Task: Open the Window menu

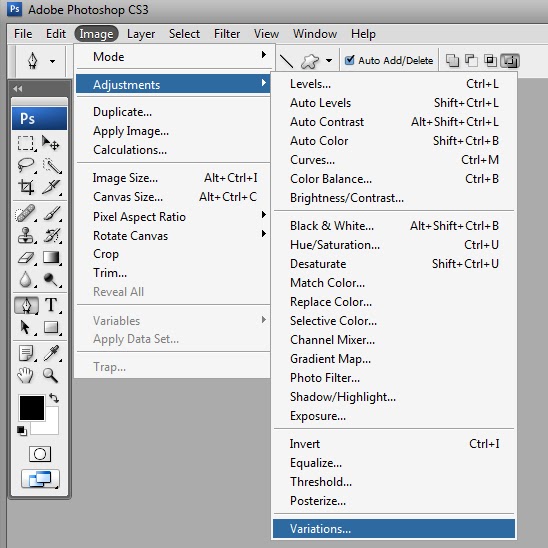Action: pyautogui.click(x=315, y=34)
